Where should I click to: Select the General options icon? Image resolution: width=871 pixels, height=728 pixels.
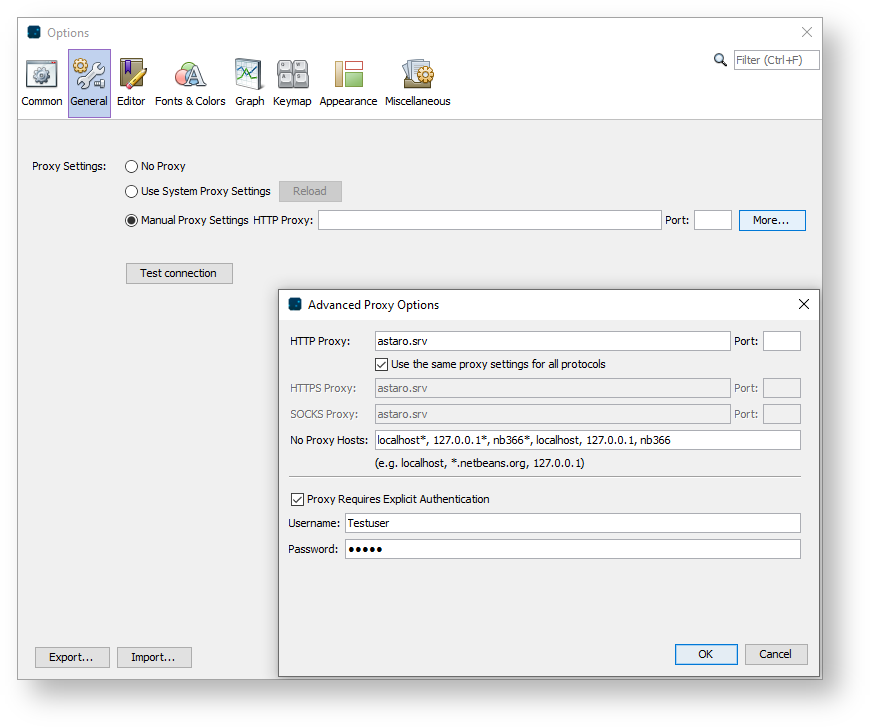89,83
